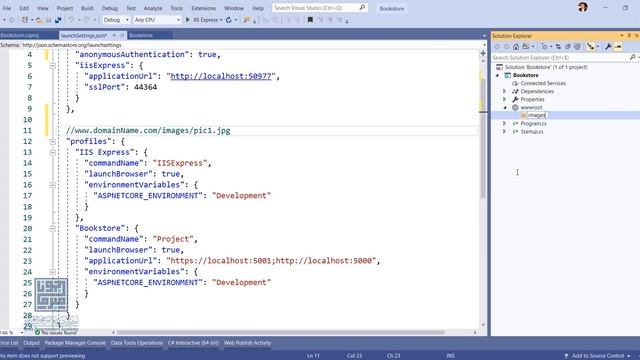The image size is (640, 360).
Task: Expand the Dependencies node
Action: pyautogui.click(x=504, y=91)
